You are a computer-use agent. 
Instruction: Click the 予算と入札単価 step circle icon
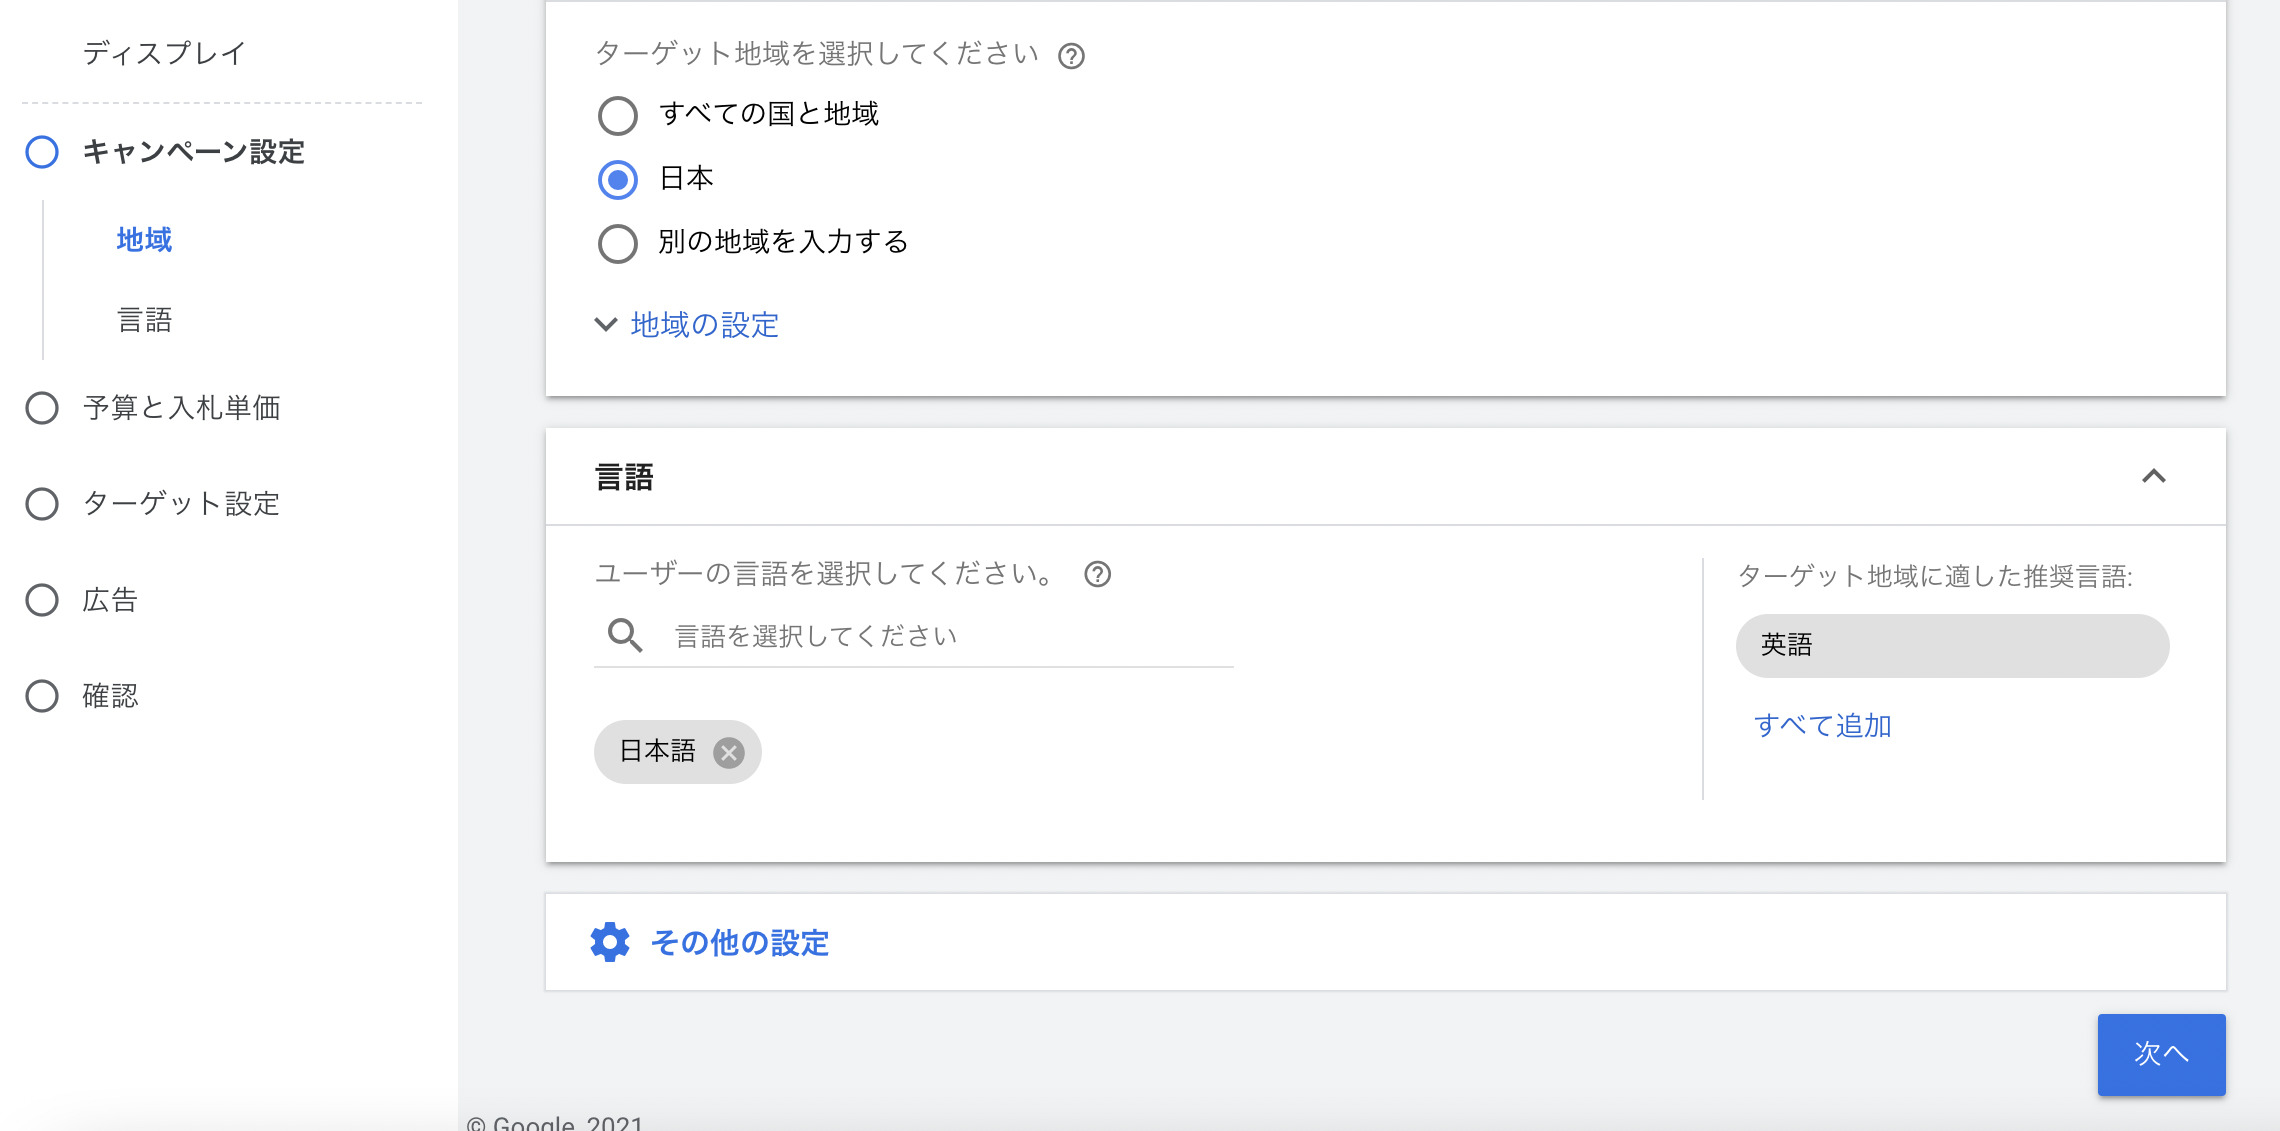(x=42, y=408)
